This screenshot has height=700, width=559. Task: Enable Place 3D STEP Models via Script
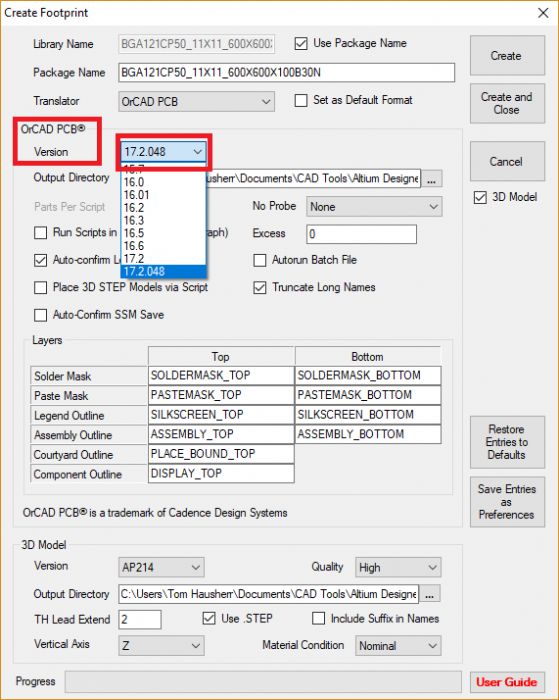pos(41,288)
